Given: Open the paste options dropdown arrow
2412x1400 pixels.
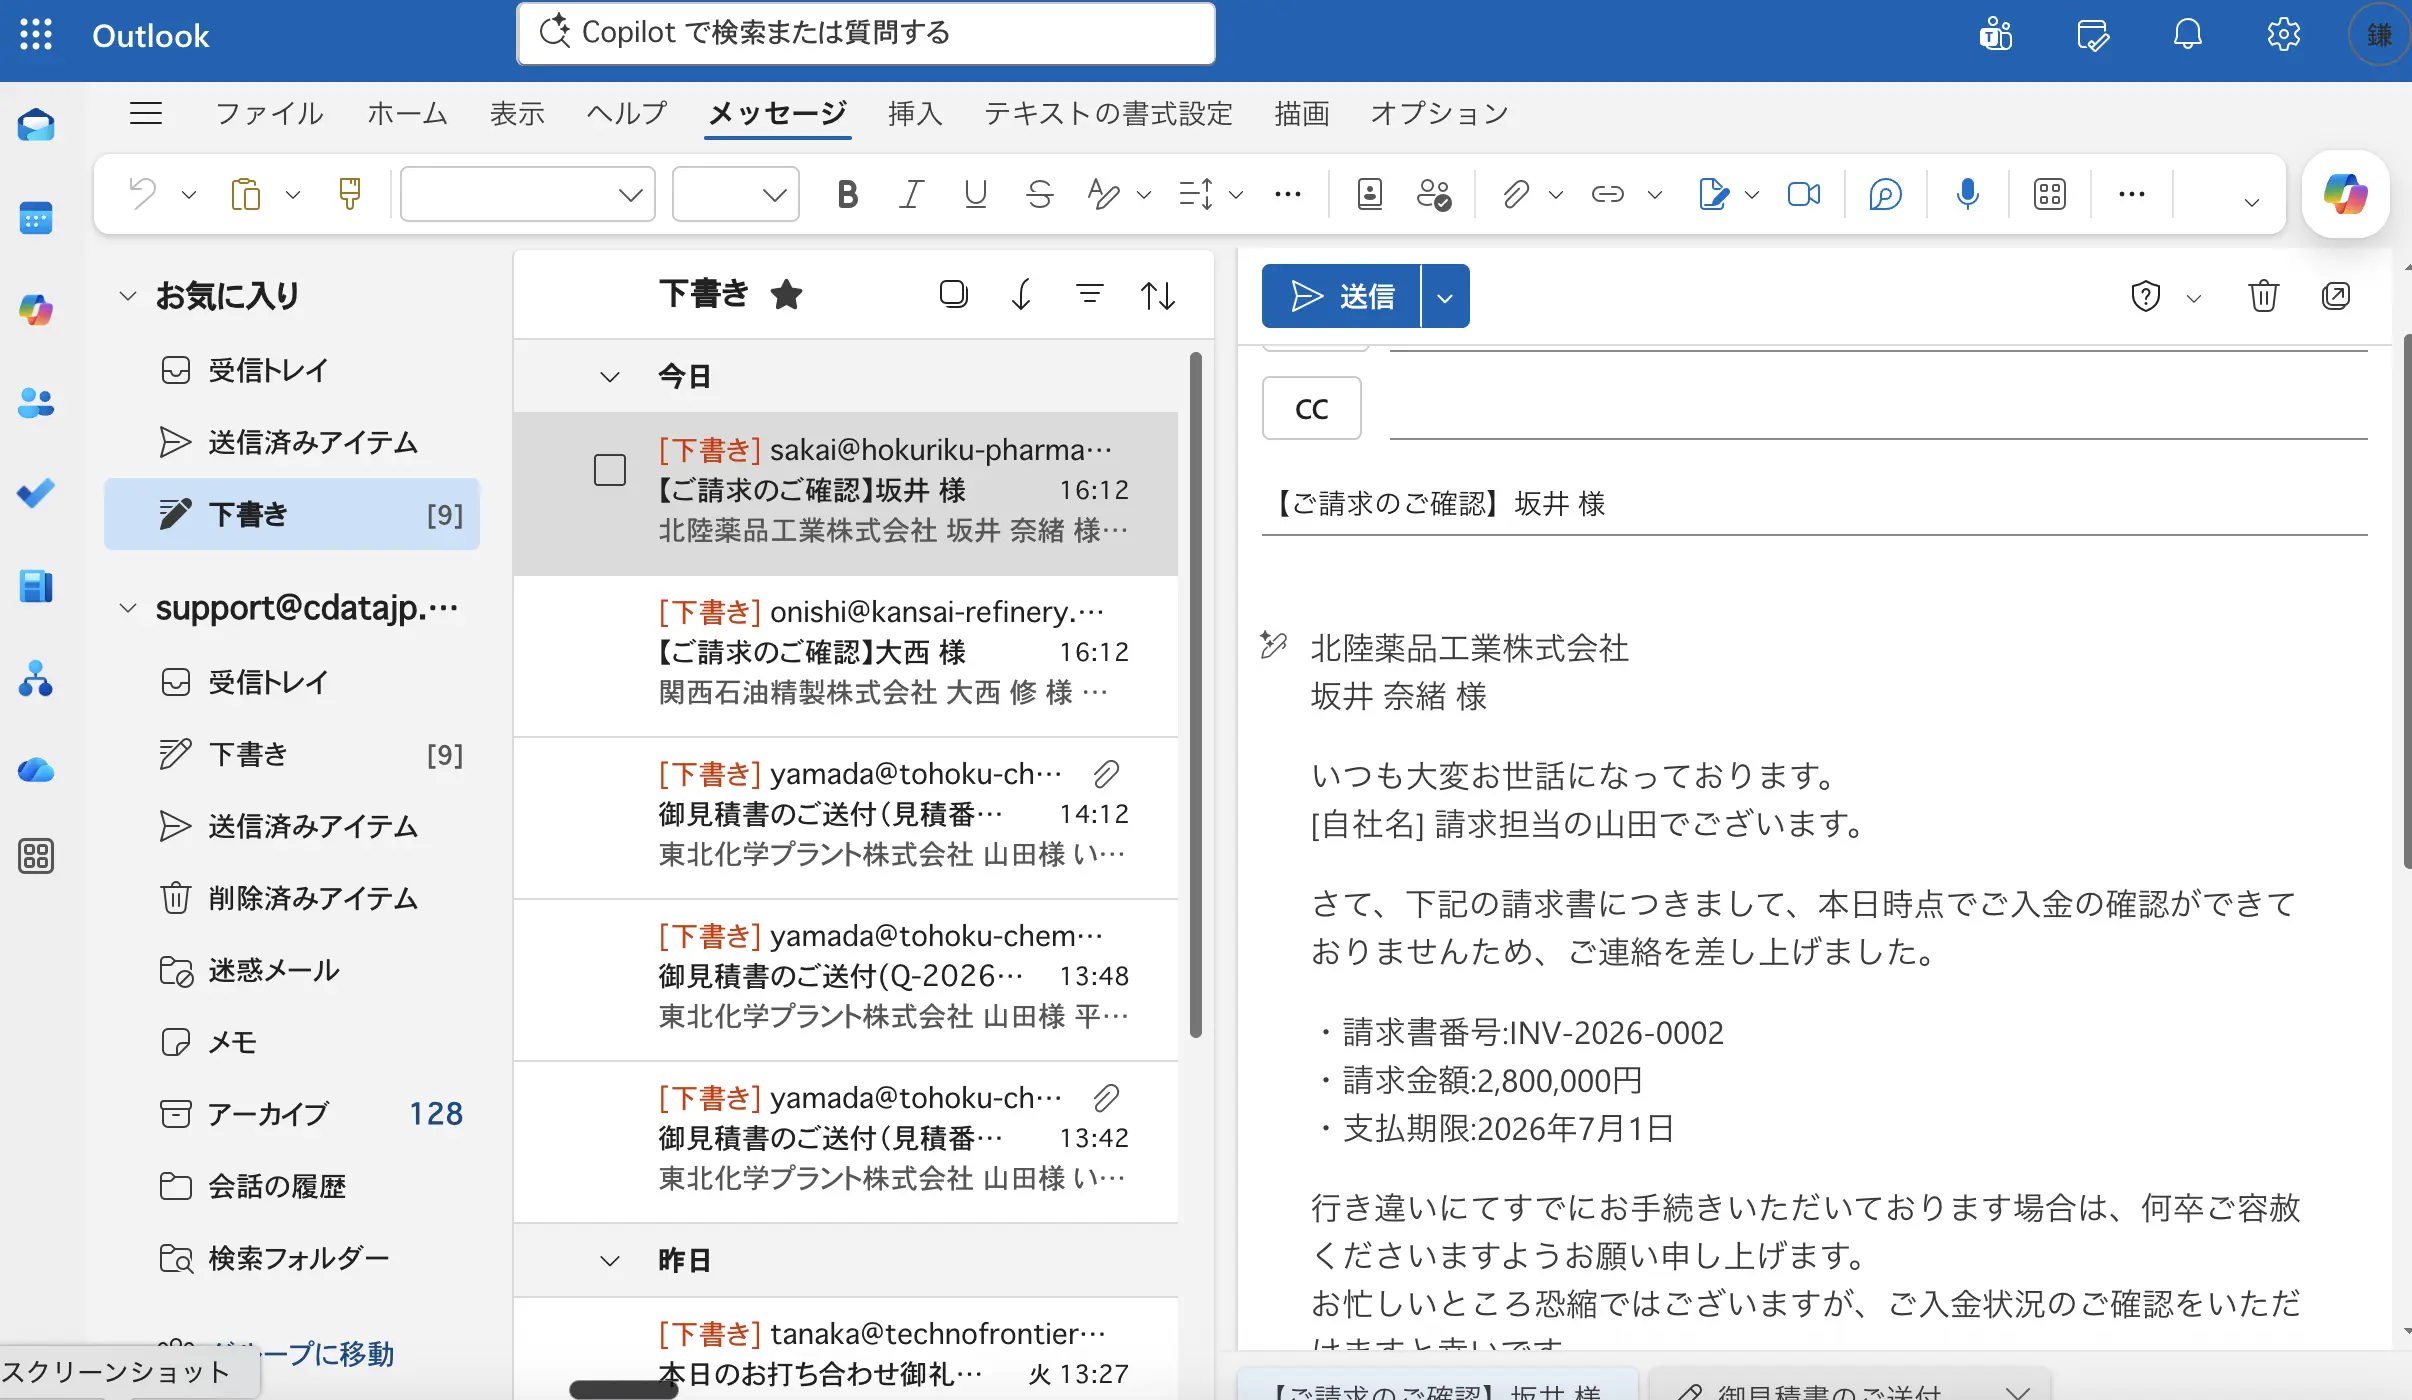Looking at the screenshot, I should click(293, 194).
